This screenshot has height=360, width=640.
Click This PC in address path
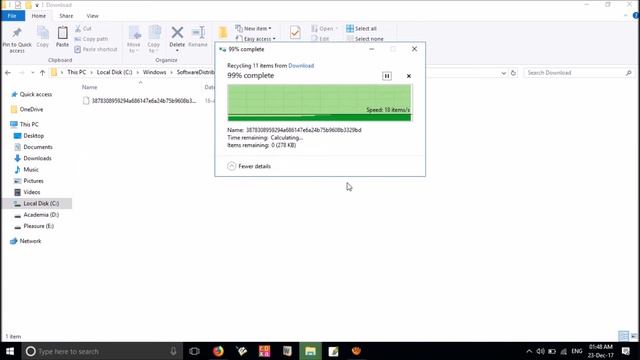tap(77, 72)
